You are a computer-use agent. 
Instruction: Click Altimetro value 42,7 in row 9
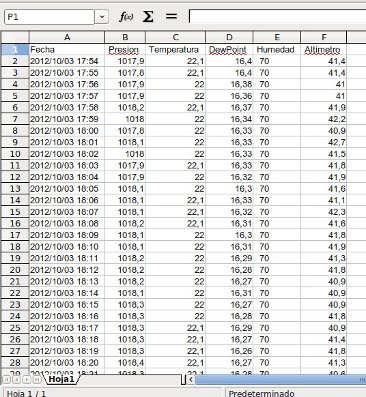[323, 142]
